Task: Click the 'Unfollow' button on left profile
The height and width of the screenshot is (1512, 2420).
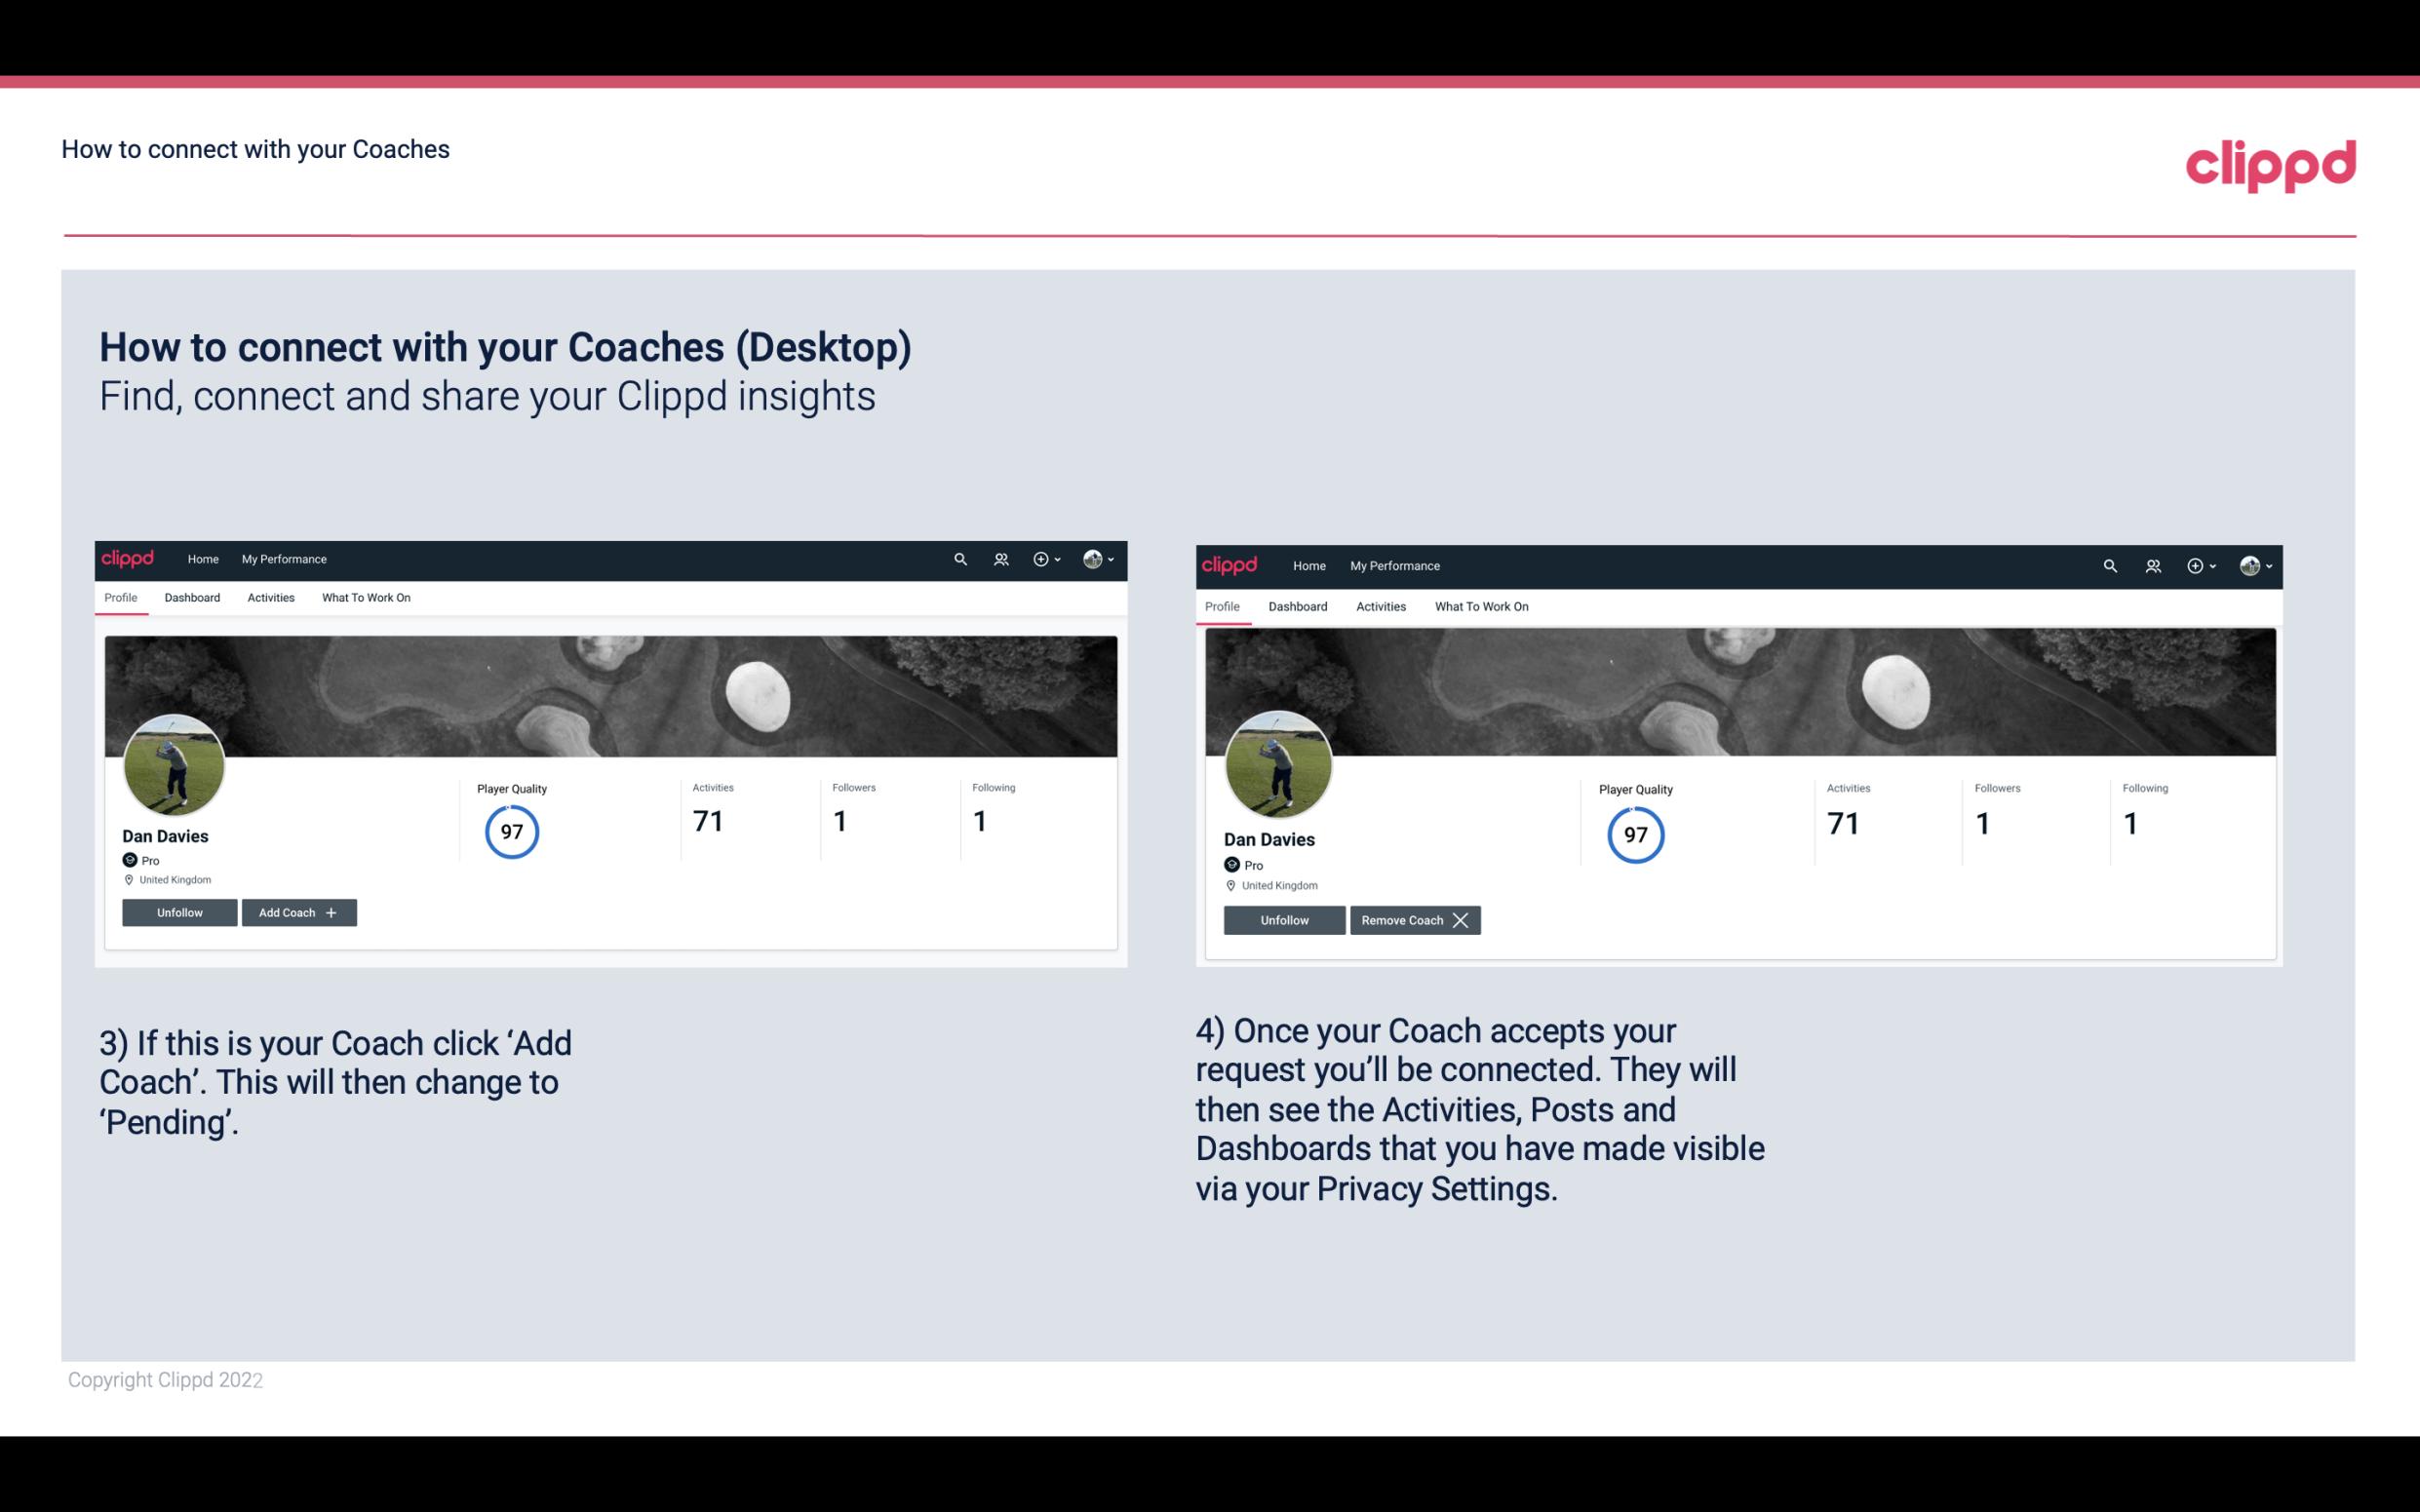Action: point(179,911)
